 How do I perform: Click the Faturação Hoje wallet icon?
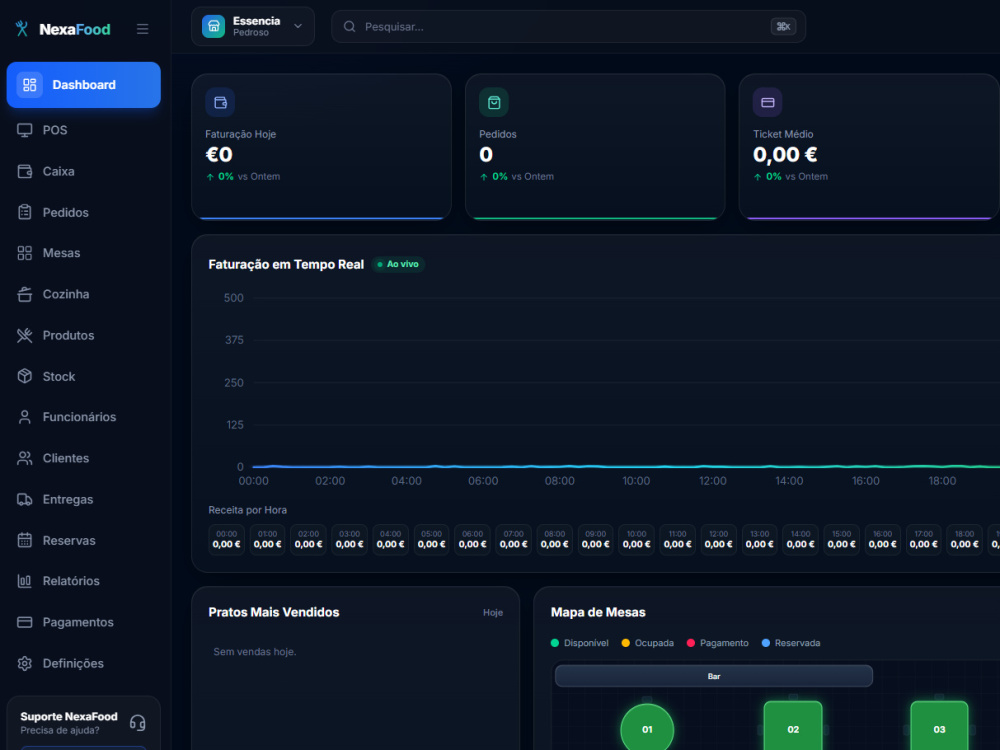tap(220, 103)
